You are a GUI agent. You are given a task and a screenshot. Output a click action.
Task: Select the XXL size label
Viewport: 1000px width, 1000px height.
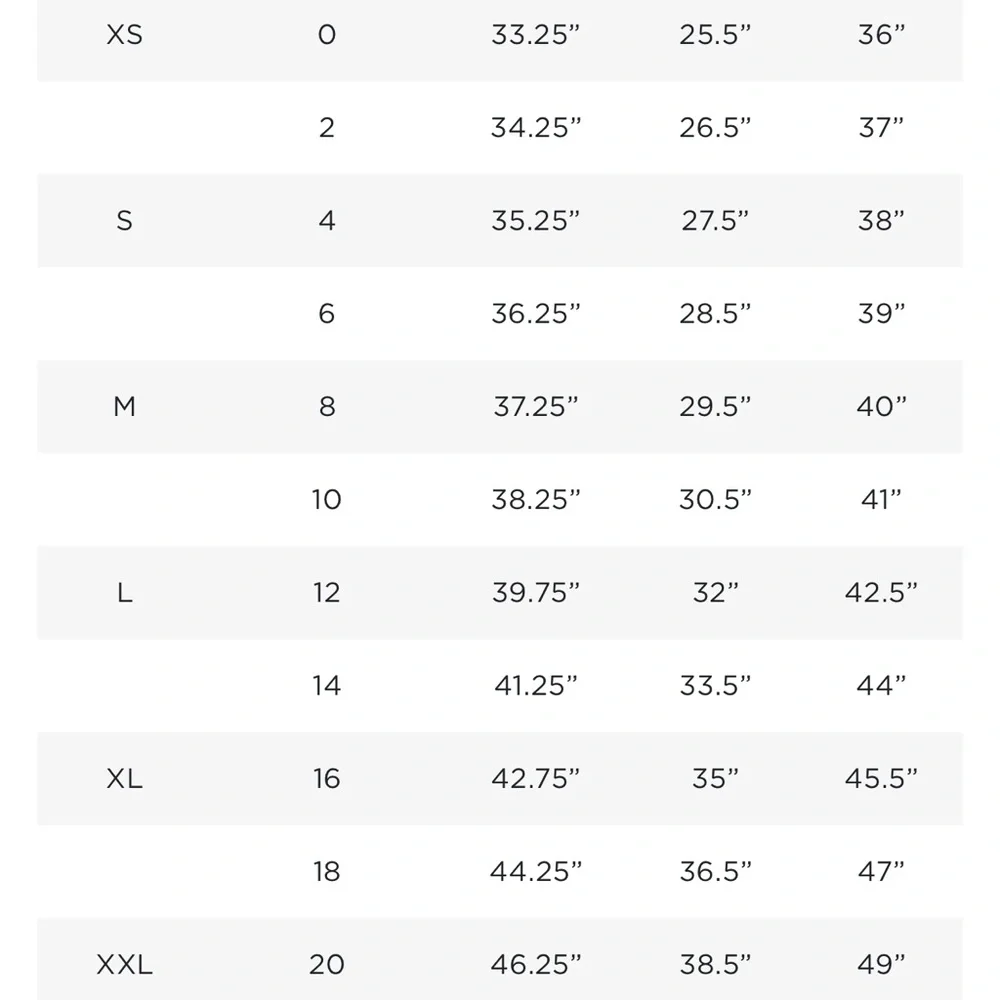[x=124, y=965]
